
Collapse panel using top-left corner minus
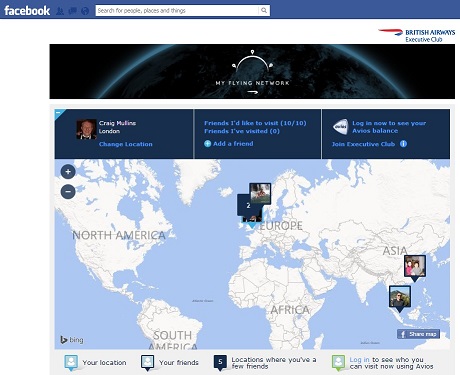(x=58, y=113)
